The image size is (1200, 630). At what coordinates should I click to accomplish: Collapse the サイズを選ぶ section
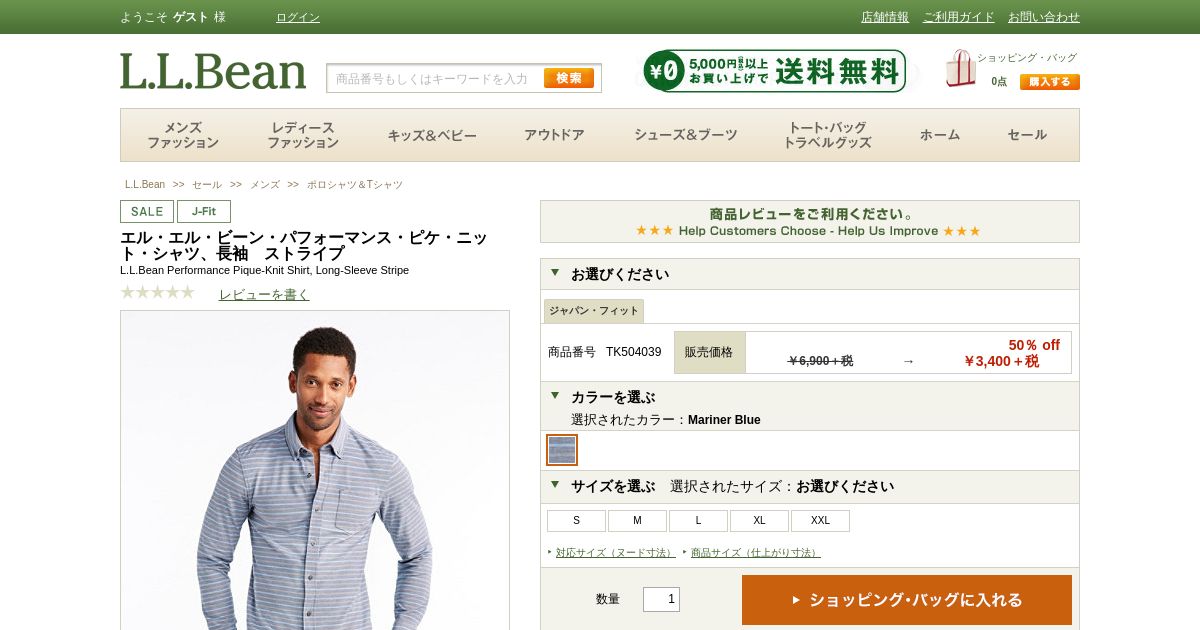(x=555, y=484)
